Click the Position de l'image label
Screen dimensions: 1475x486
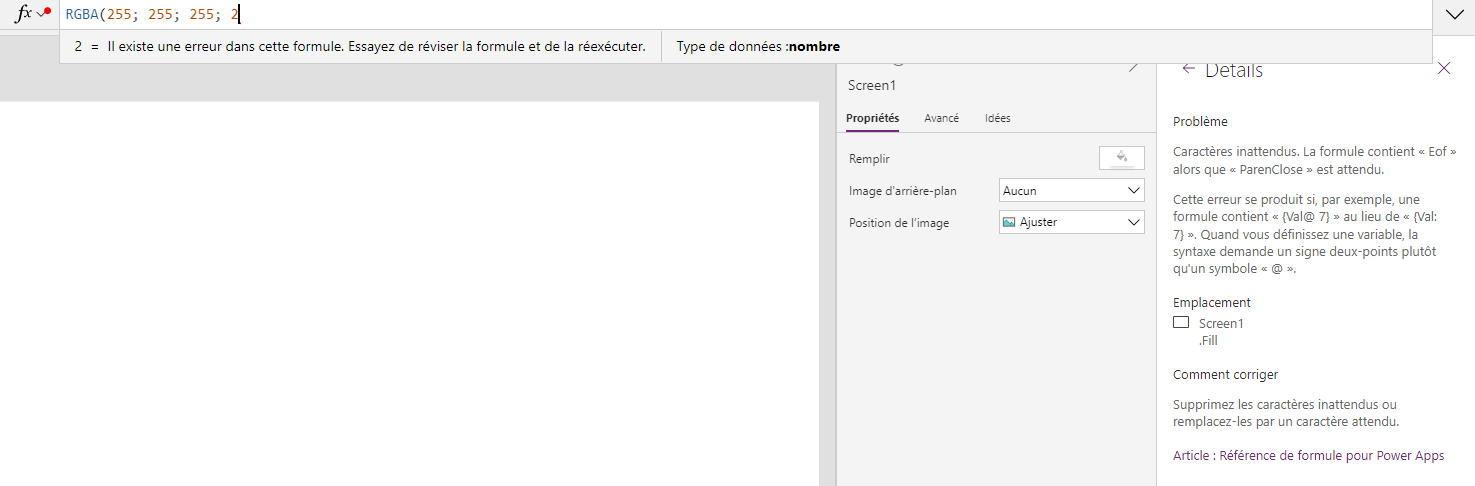click(x=899, y=223)
